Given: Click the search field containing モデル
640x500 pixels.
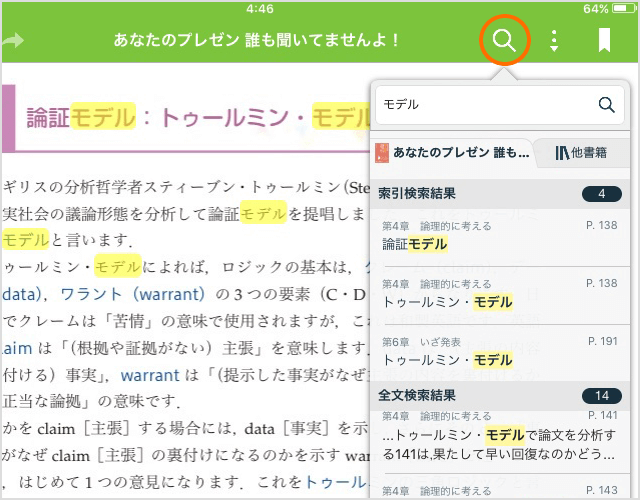Looking at the screenshot, I should click(500, 105).
